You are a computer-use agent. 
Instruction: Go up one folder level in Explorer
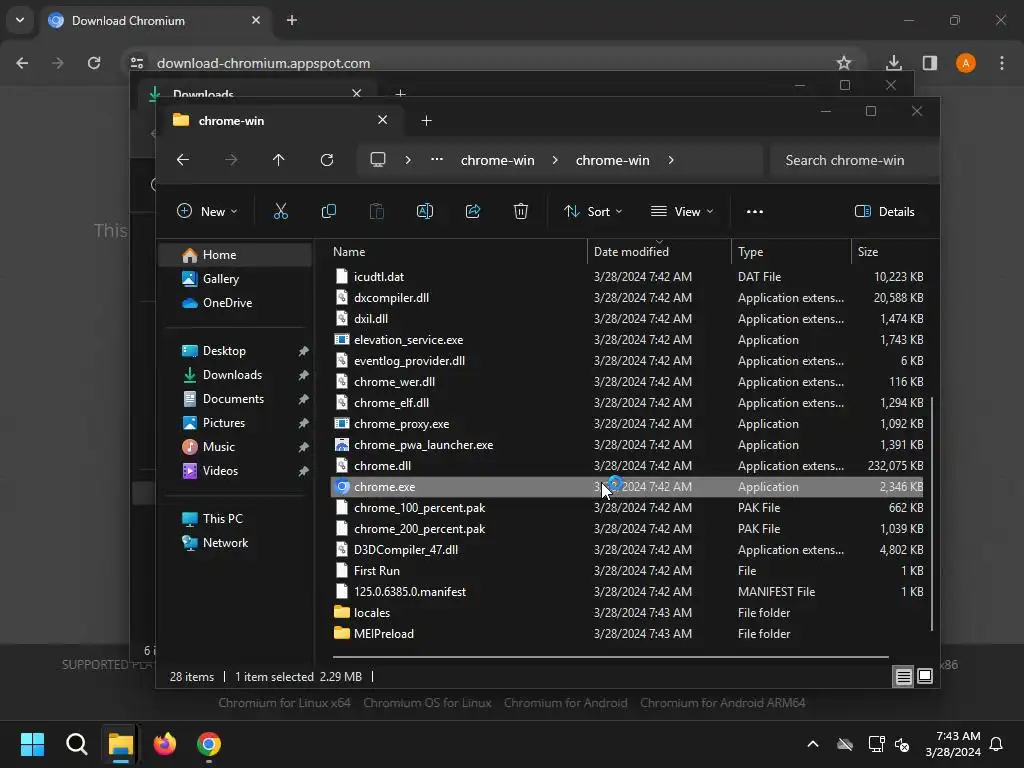279,160
